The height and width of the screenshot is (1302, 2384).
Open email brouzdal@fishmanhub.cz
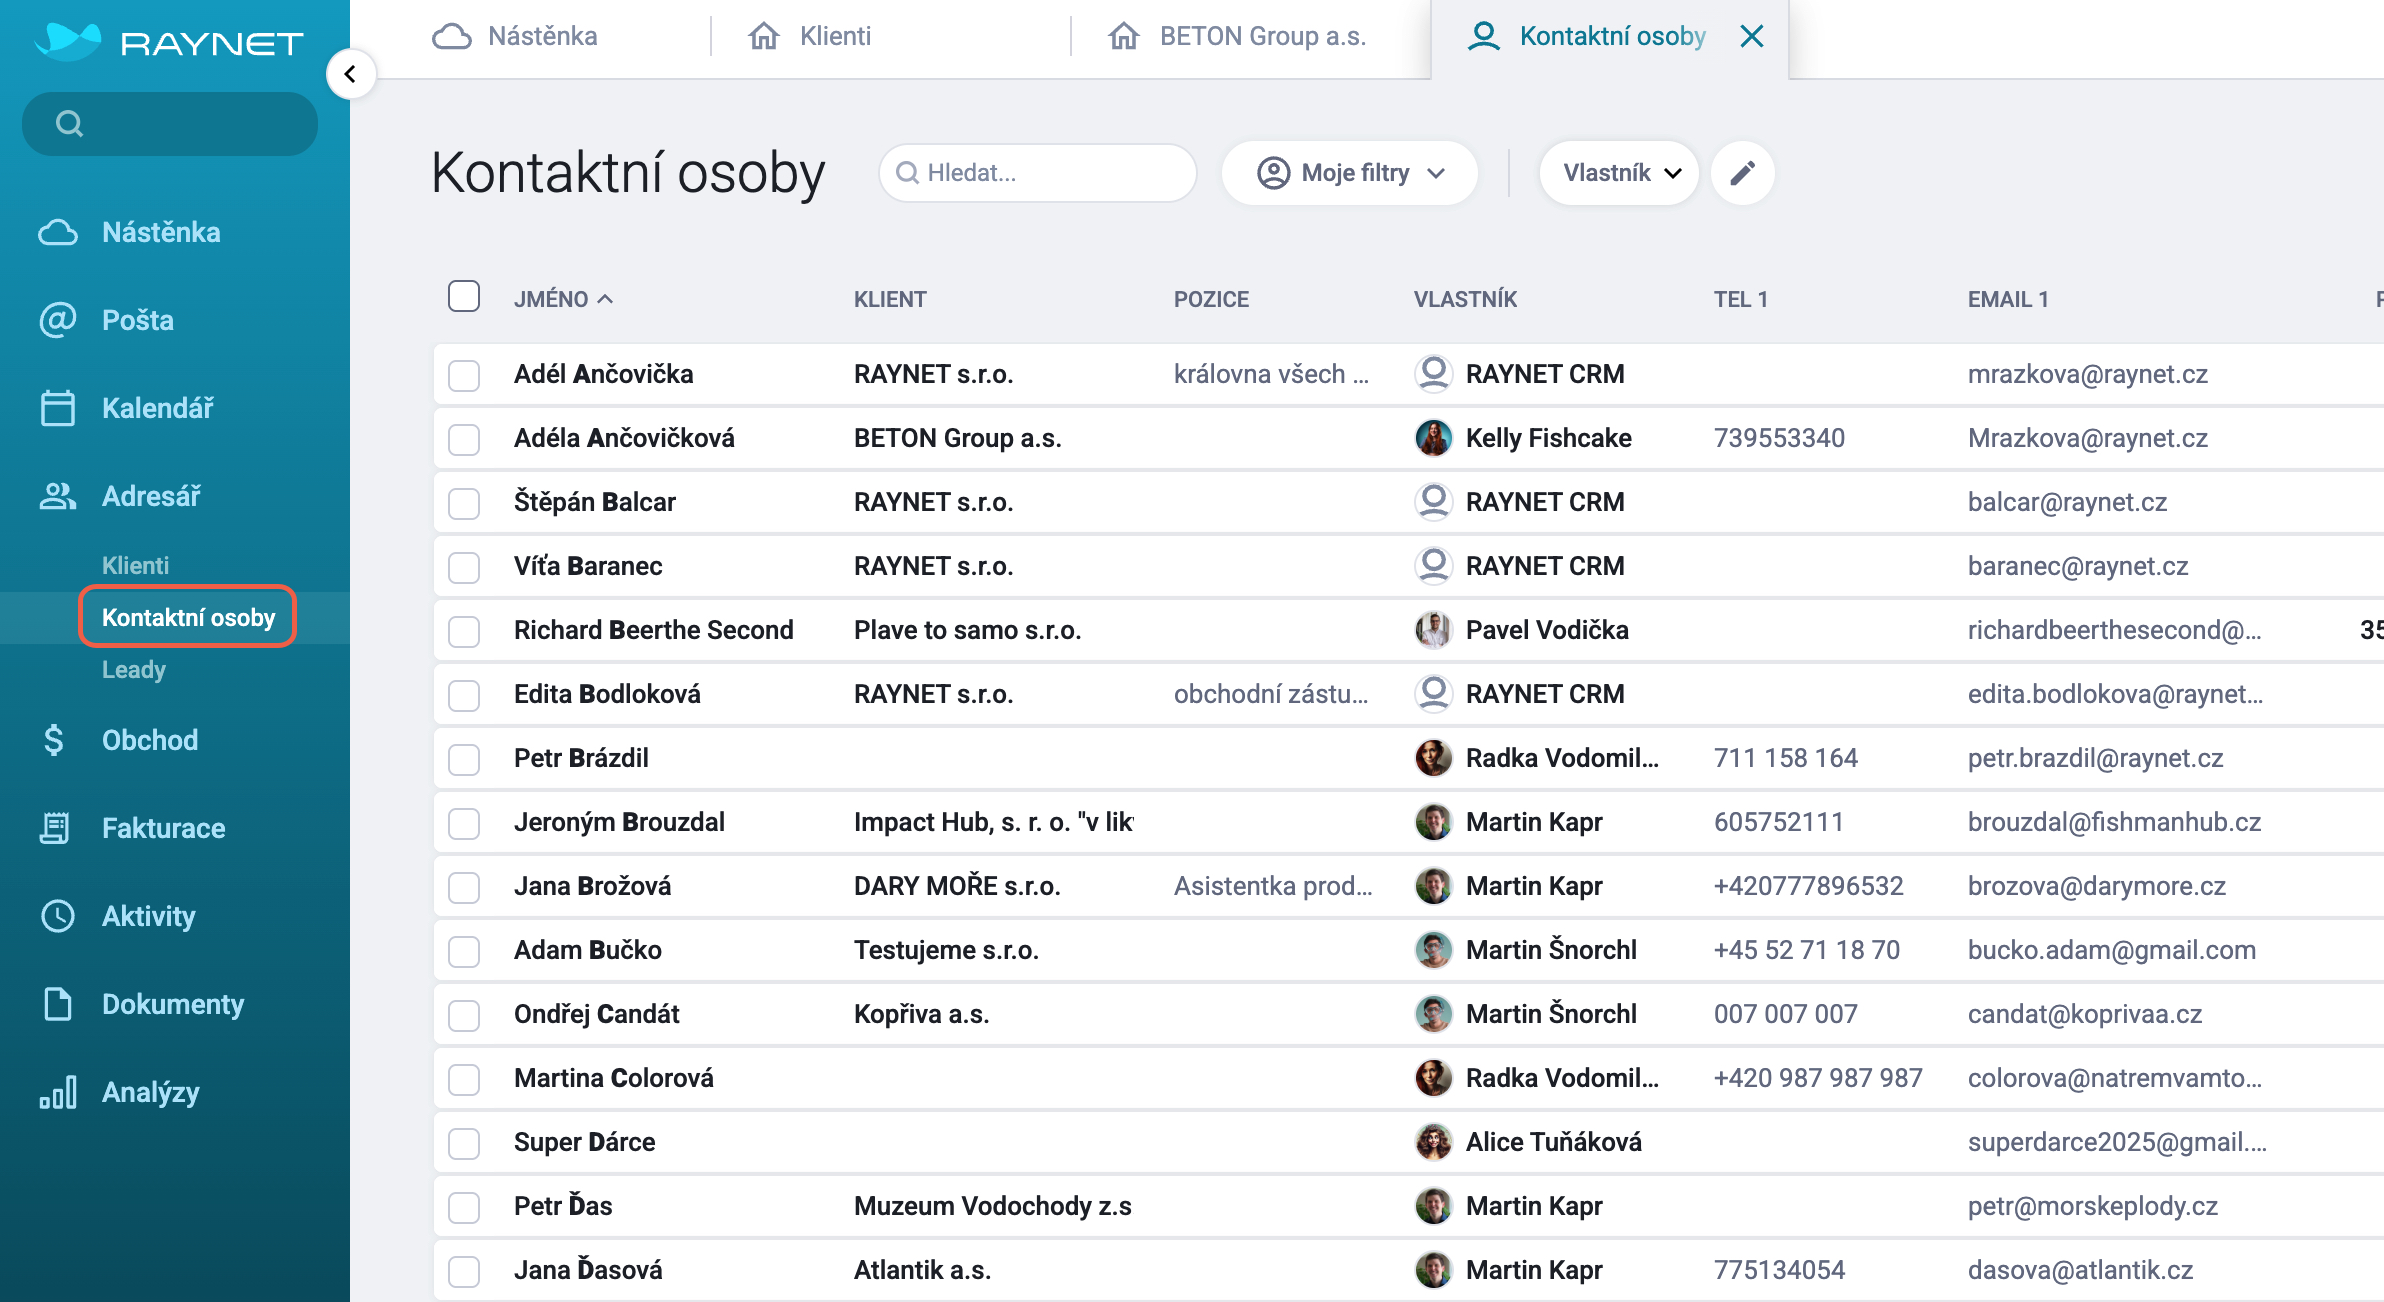tap(2114, 822)
